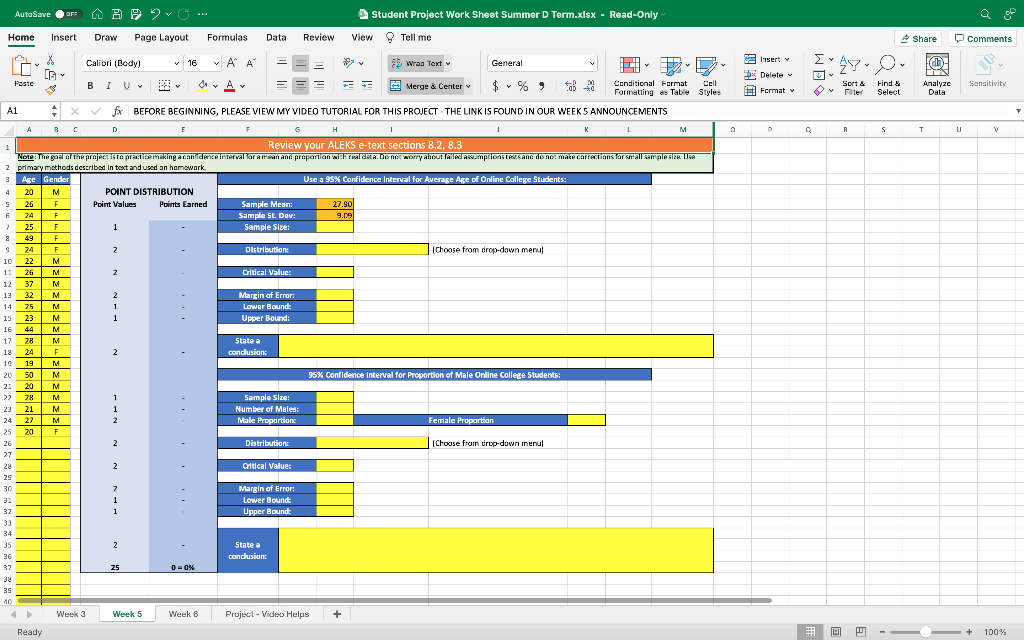This screenshot has height=640, width=1024.
Task: Click the Percent Style icon
Action: (x=522, y=86)
